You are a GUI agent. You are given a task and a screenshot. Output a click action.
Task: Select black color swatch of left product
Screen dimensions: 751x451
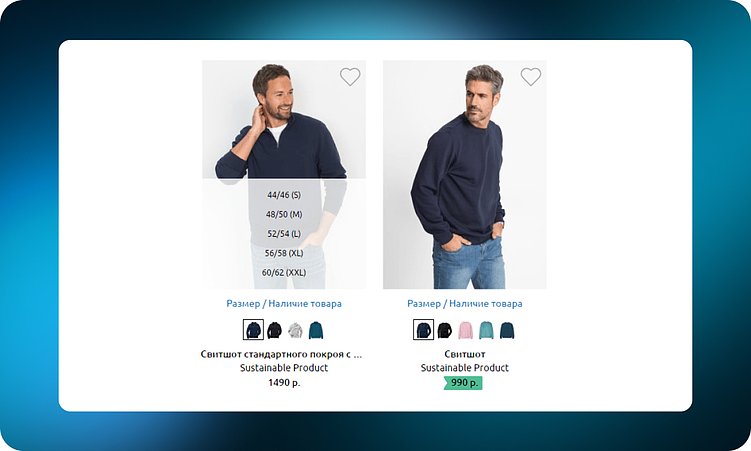click(x=274, y=330)
